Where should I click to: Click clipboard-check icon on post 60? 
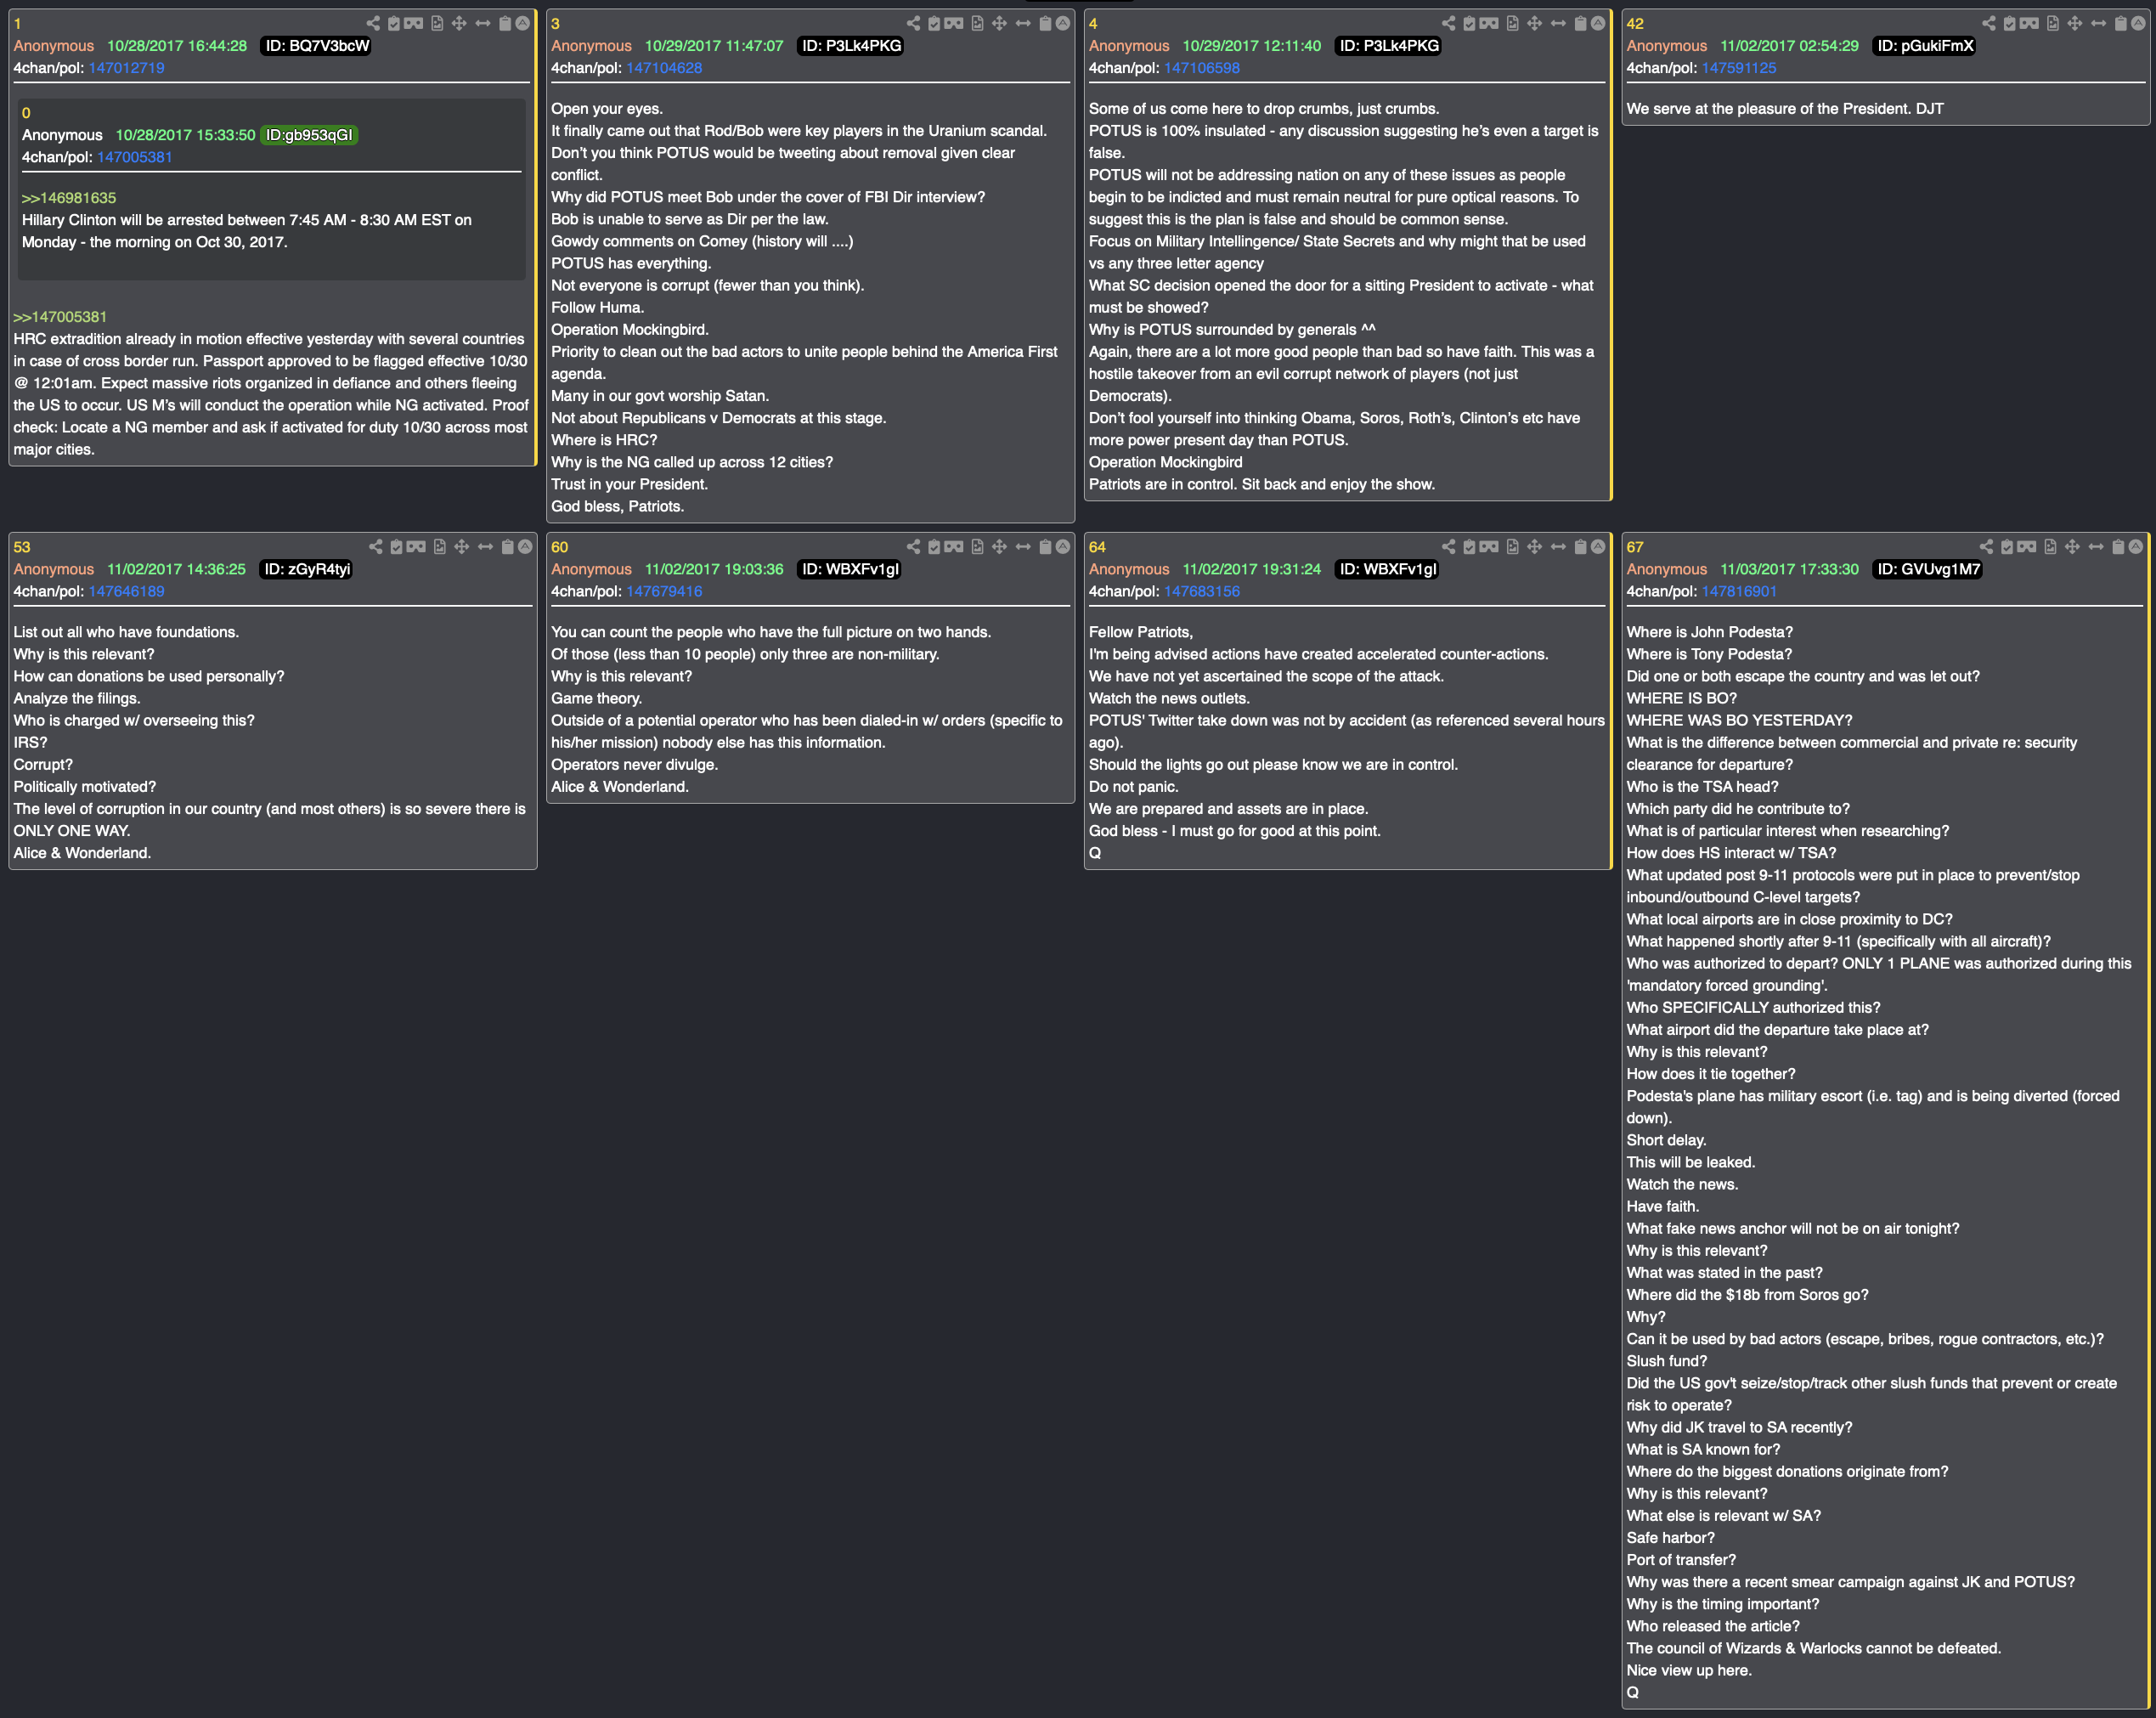934,547
